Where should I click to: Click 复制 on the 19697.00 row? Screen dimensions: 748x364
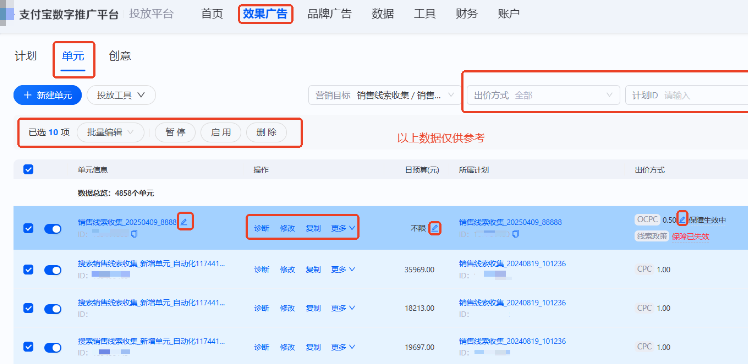click(313, 347)
